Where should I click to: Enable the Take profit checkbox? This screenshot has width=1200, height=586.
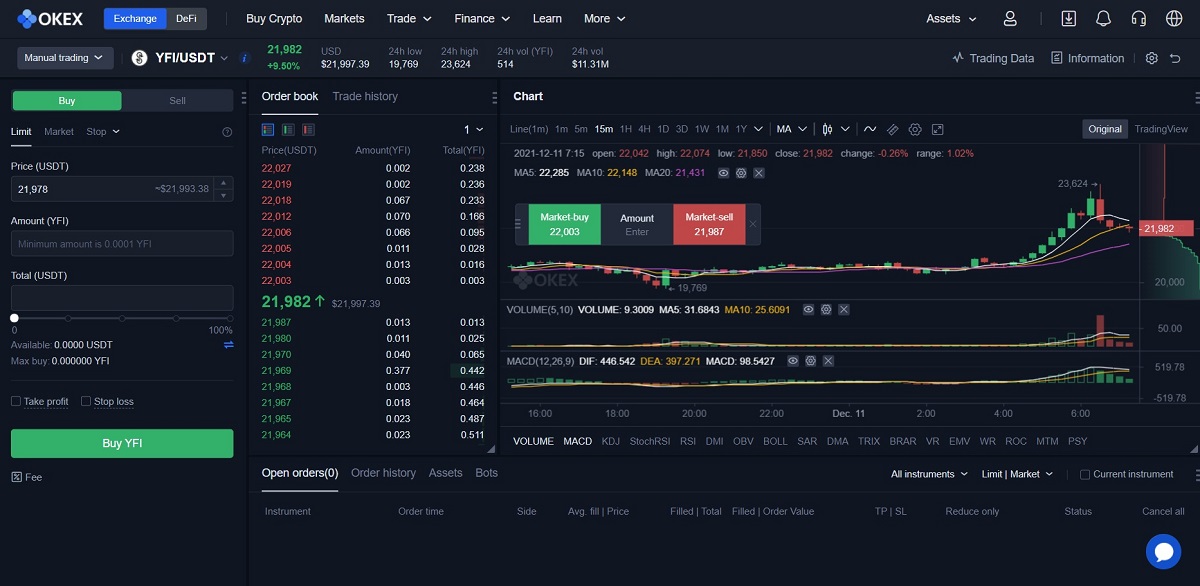point(16,401)
